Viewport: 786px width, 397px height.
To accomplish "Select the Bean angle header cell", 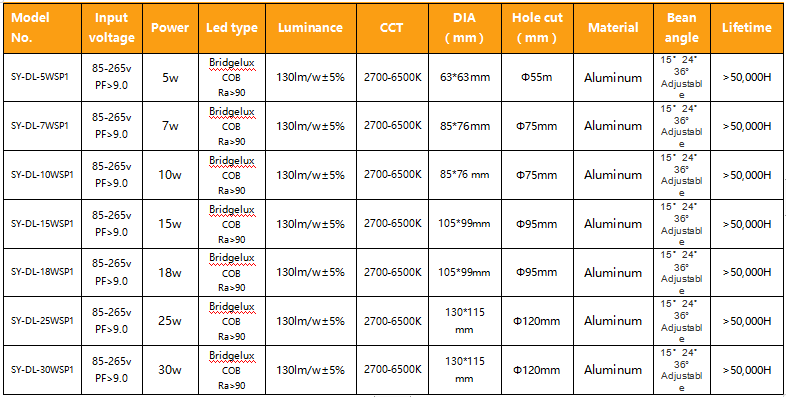I will [682, 28].
